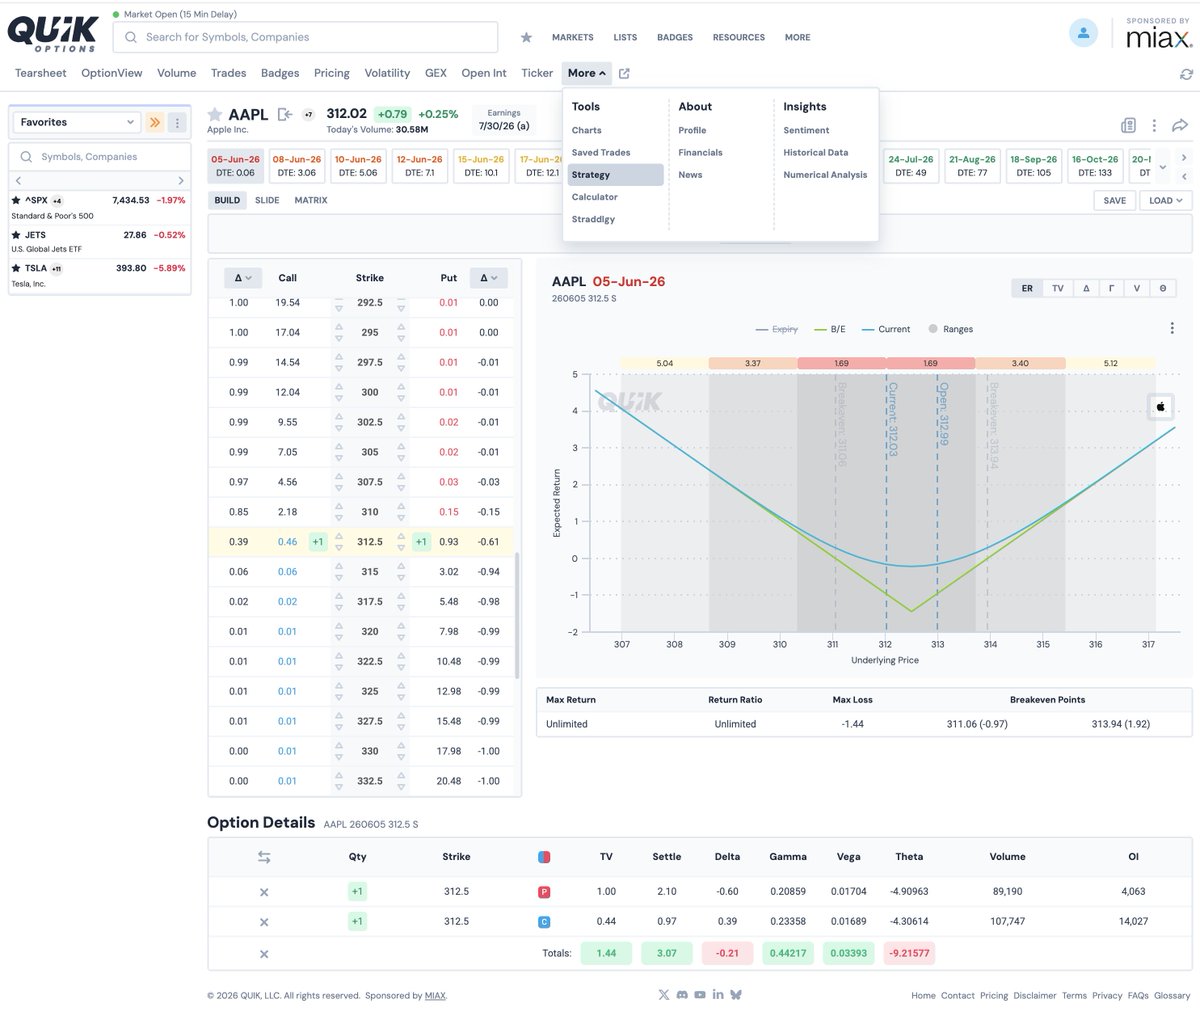Click the Discord footer icon

click(682, 994)
